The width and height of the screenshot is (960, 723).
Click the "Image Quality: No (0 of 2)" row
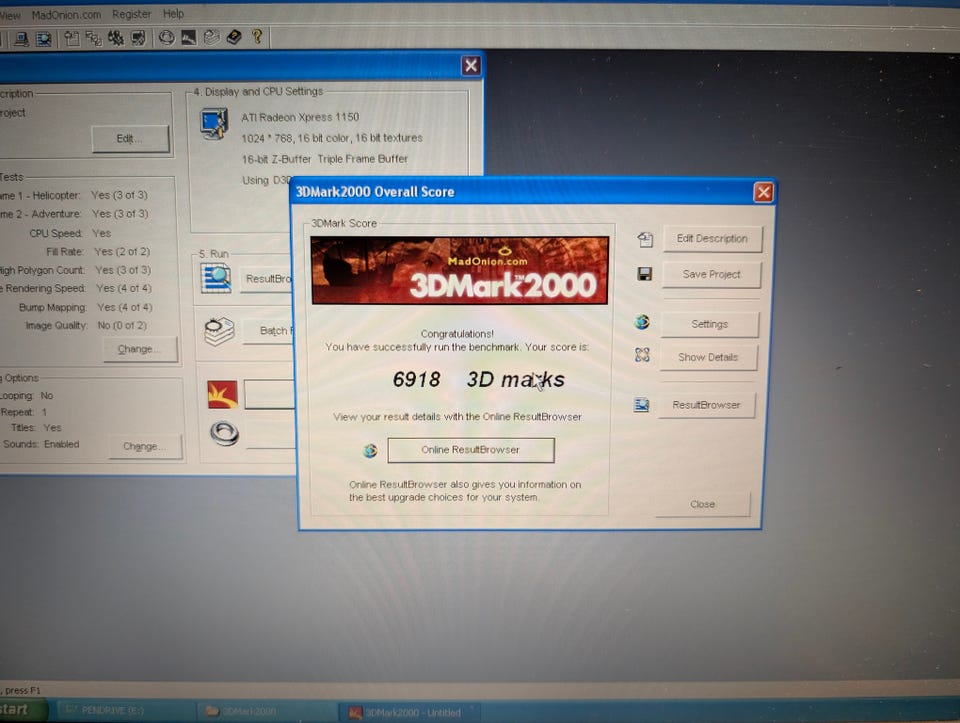[x=86, y=326]
